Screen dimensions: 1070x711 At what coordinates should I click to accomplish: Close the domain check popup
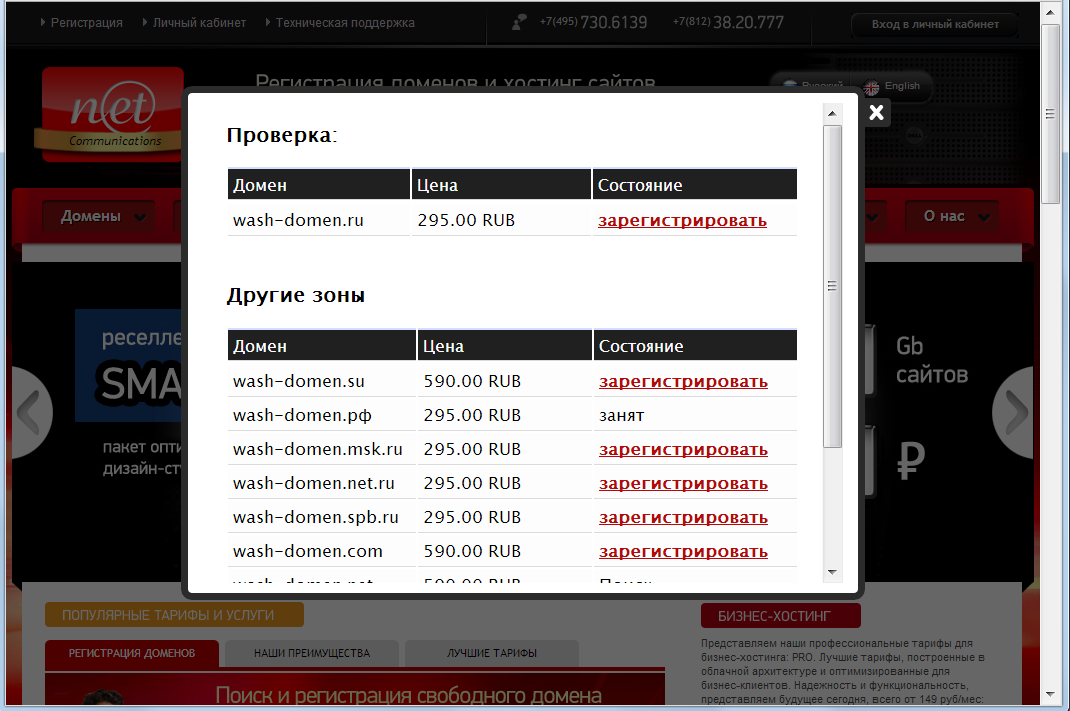(x=876, y=112)
